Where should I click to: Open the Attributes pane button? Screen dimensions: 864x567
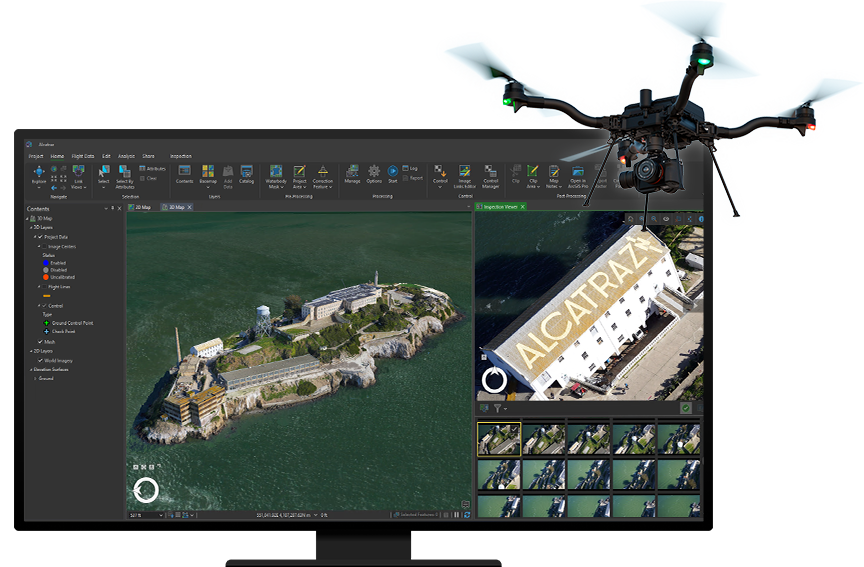[x=153, y=169]
